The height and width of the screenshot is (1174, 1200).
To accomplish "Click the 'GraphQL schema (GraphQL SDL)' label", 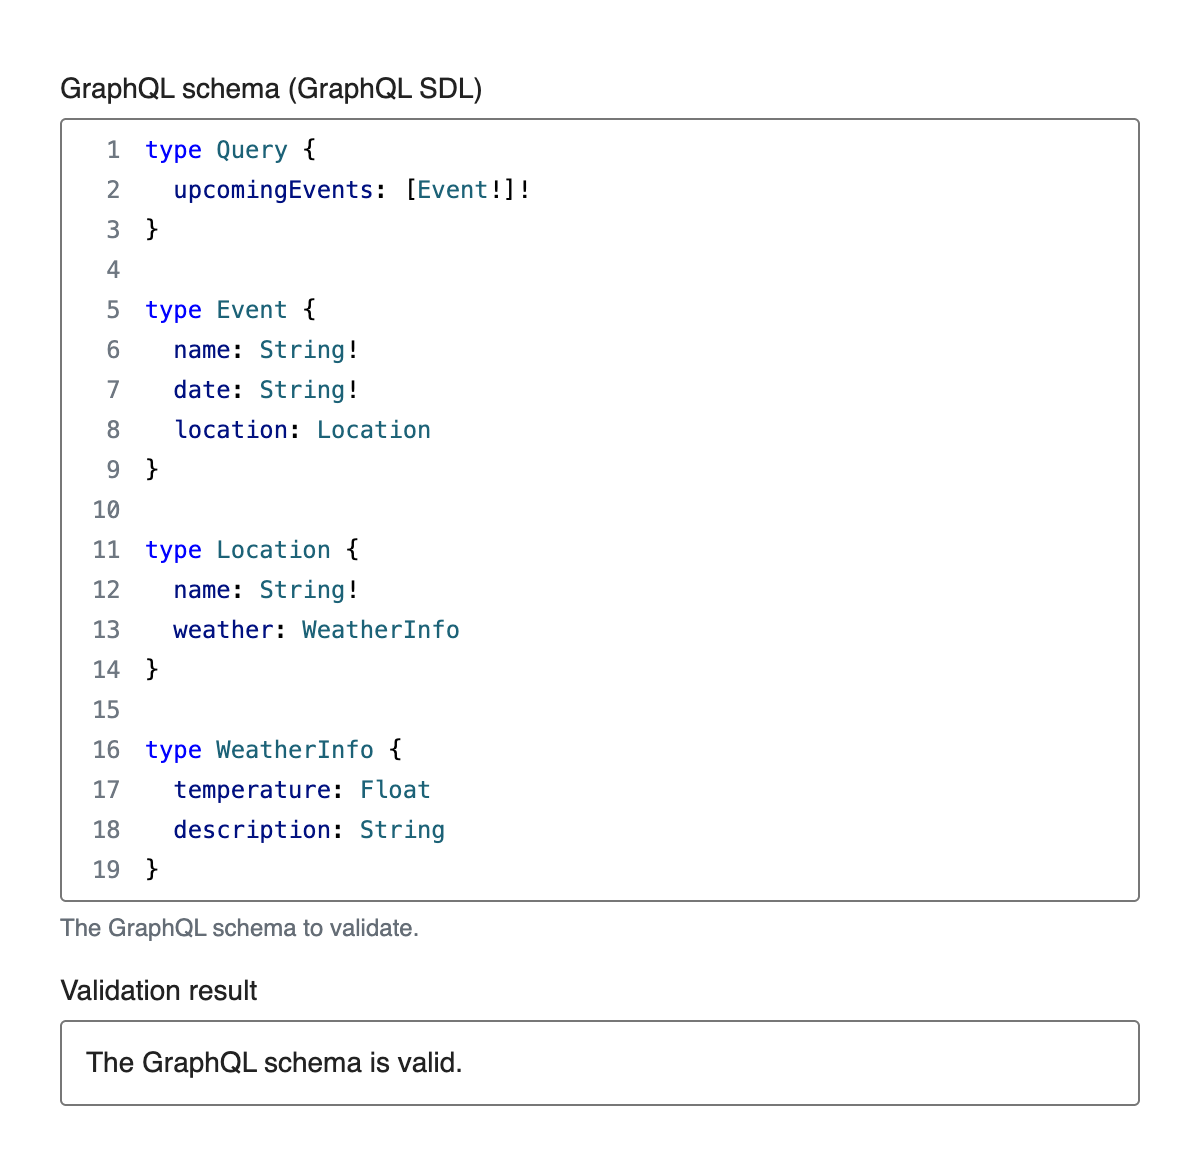I will tap(271, 89).
